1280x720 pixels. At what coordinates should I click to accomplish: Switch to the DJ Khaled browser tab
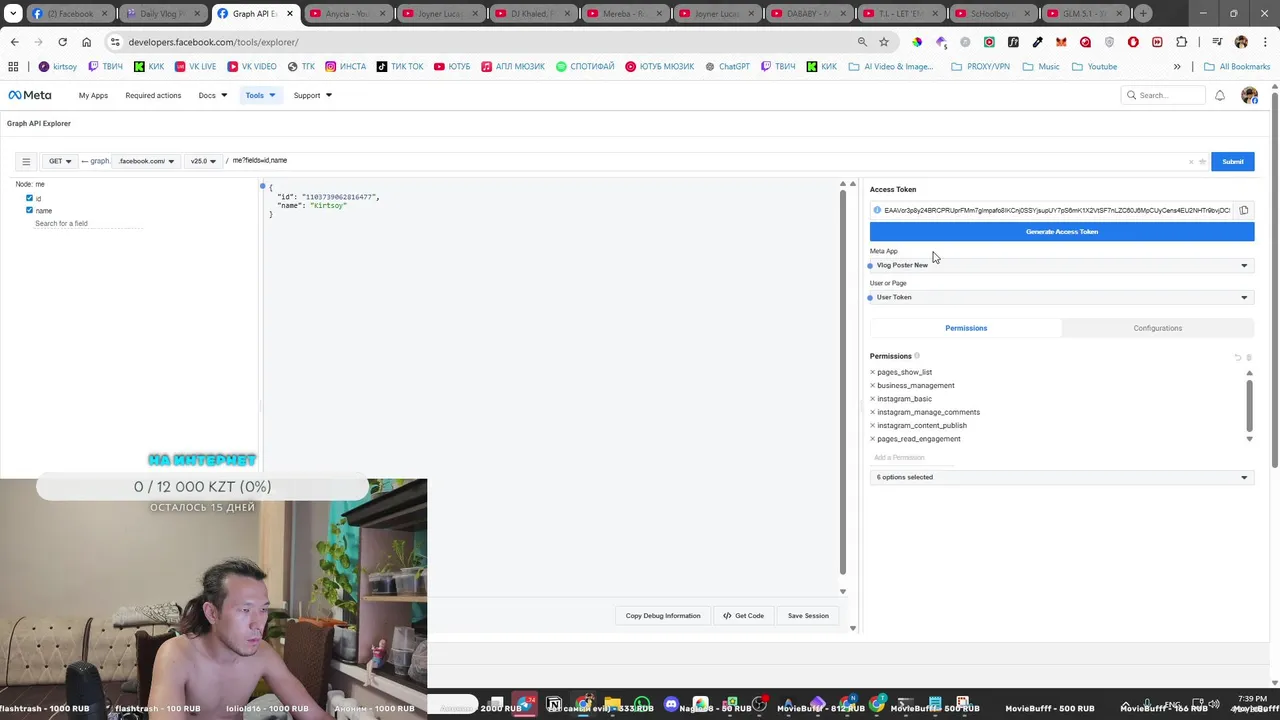click(x=532, y=14)
